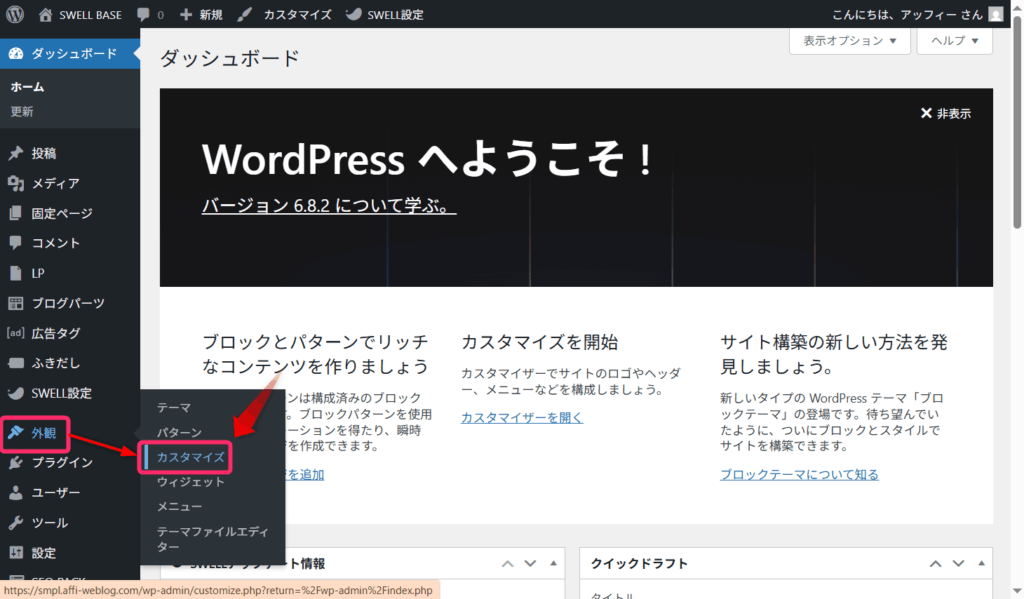Open the SWELL BASE home icon

coord(45,14)
